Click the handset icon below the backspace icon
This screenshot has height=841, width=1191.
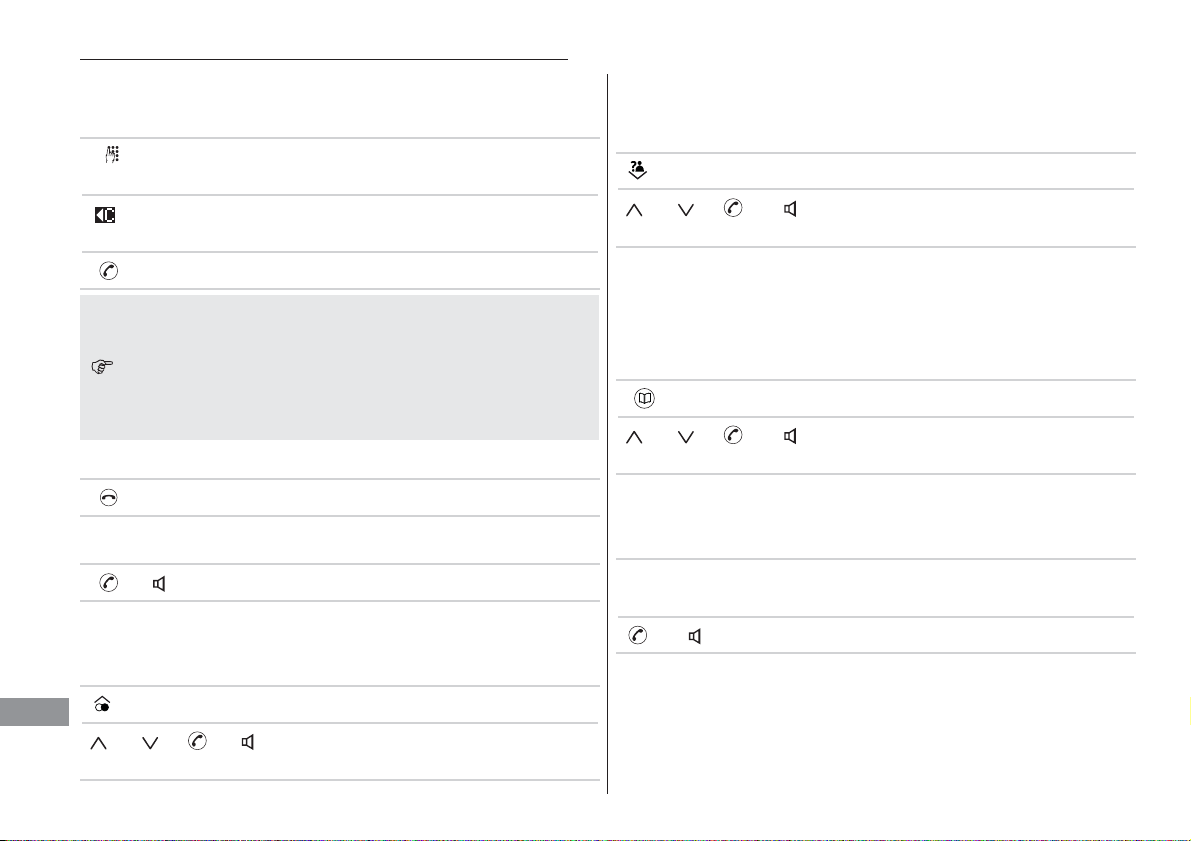click(x=109, y=270)
